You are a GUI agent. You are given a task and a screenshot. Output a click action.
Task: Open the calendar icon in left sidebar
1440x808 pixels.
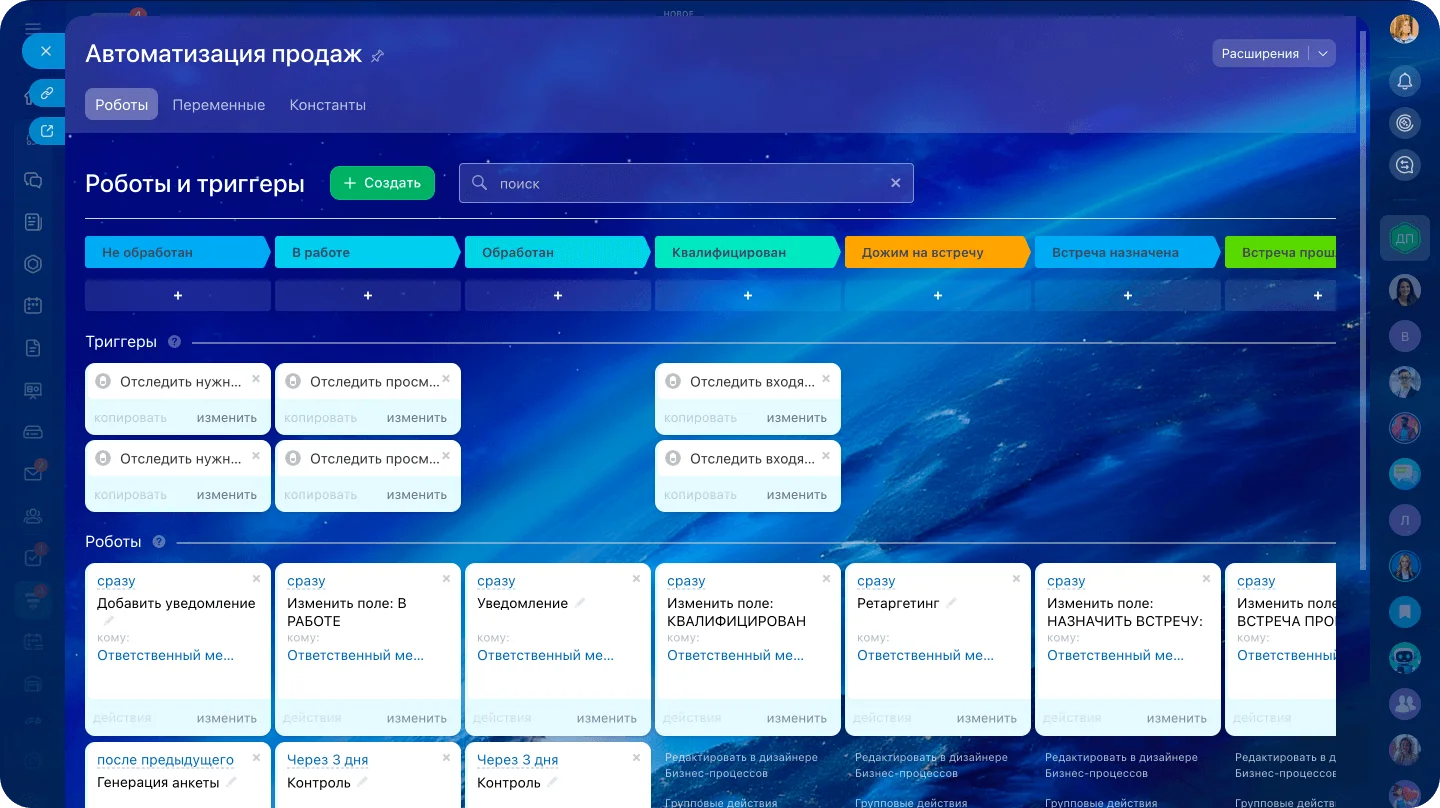(33, 306)
